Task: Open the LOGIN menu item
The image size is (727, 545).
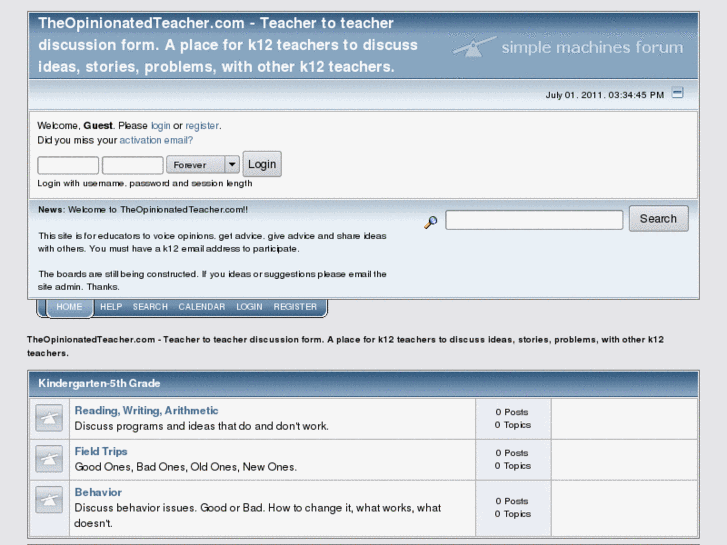Action: (x=249, y=307)
